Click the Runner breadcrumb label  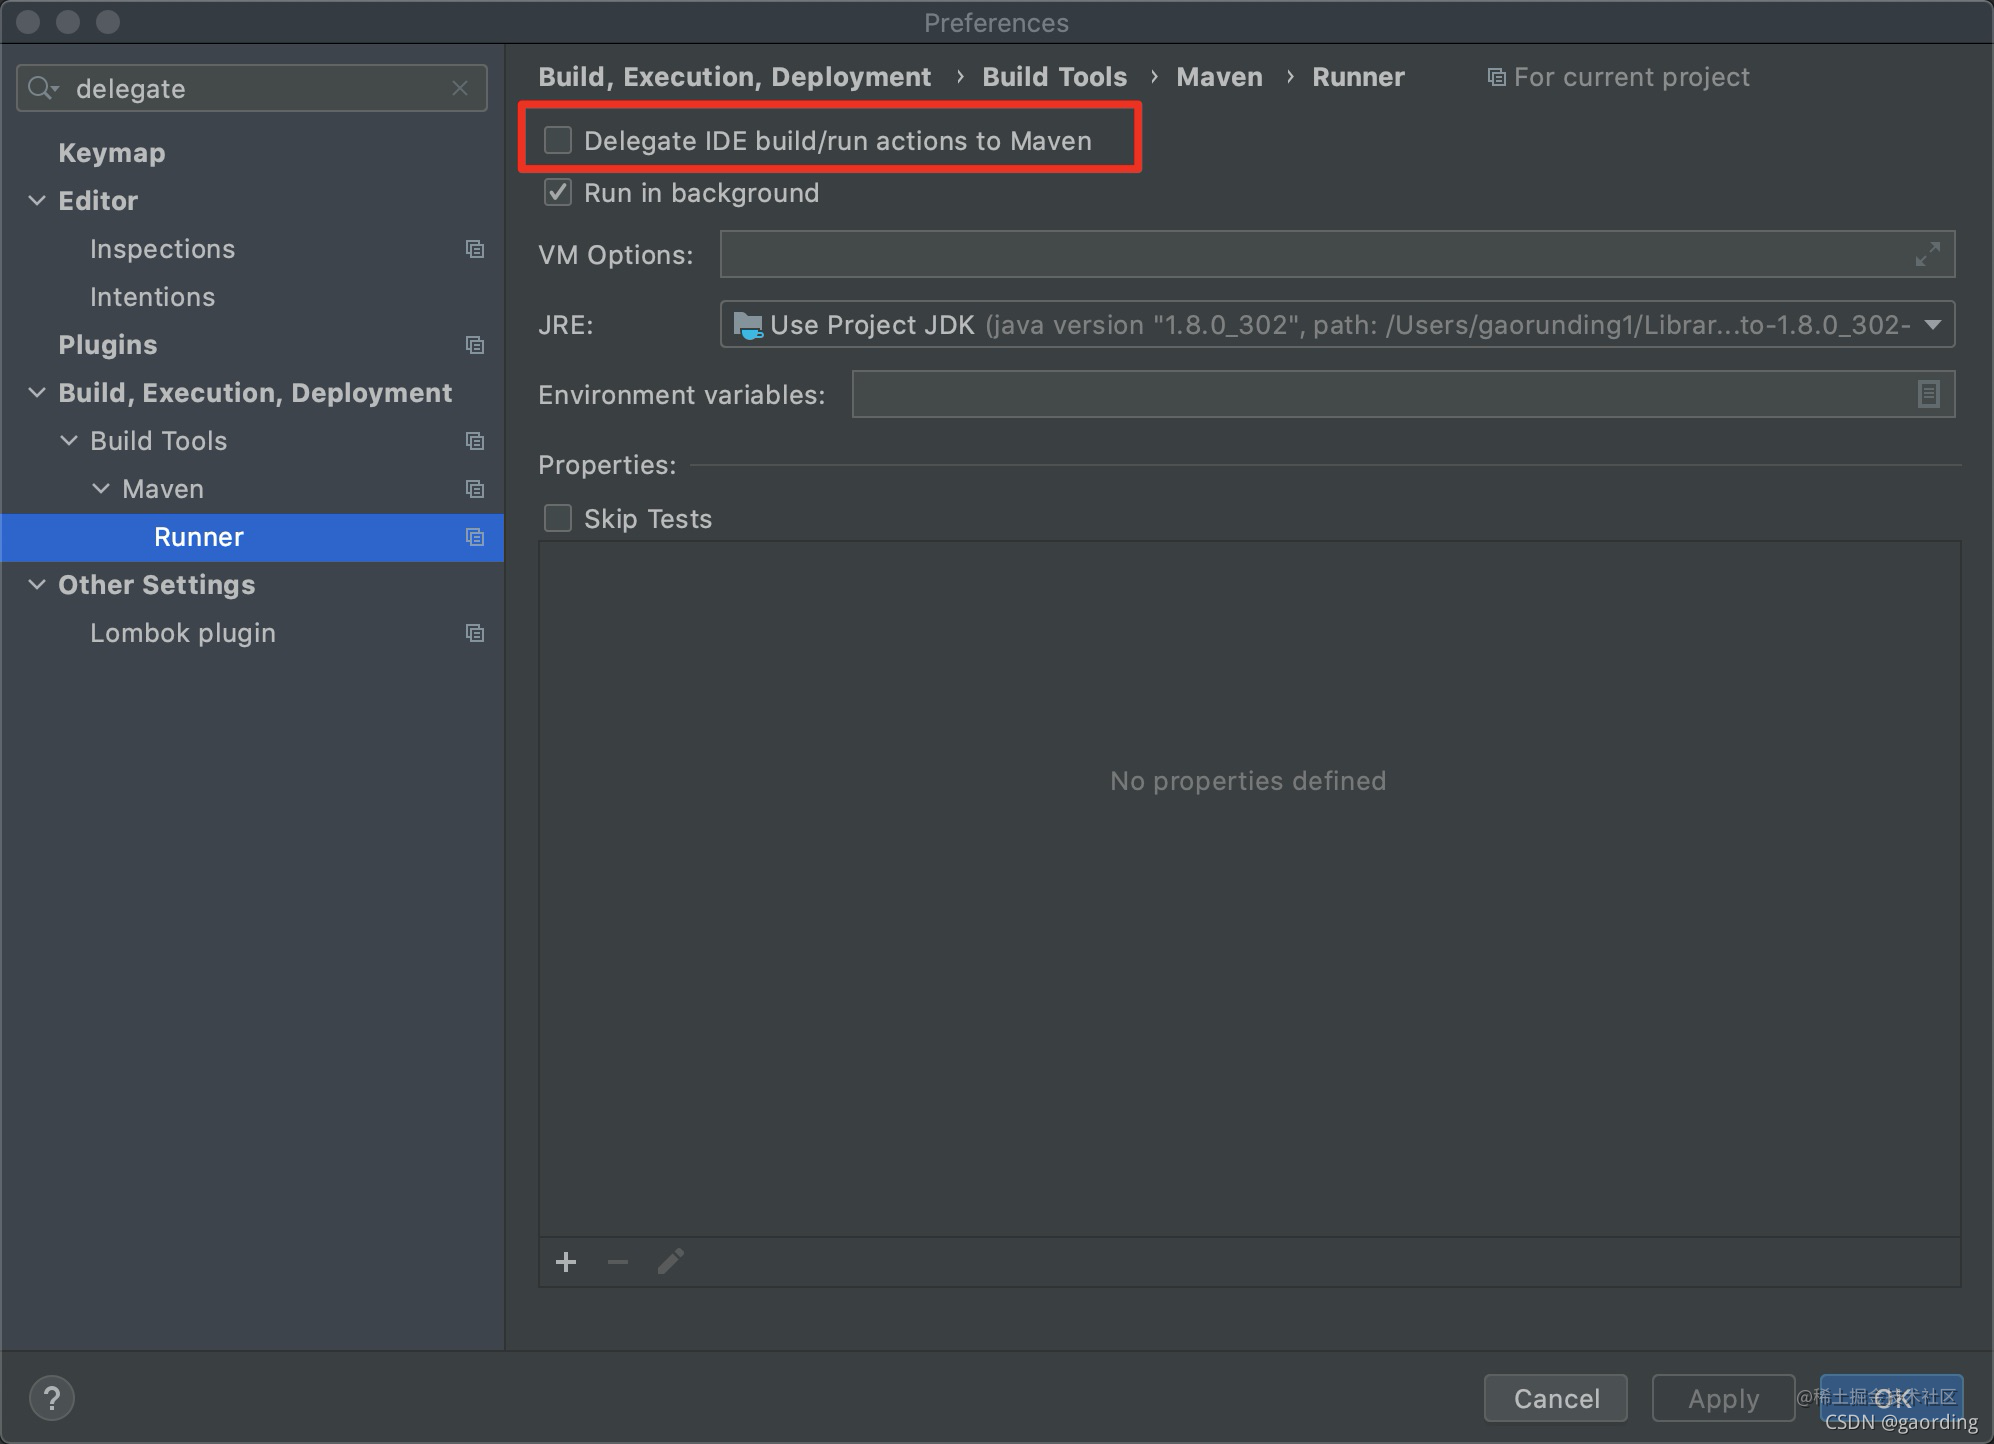(x=1358, y=77)
